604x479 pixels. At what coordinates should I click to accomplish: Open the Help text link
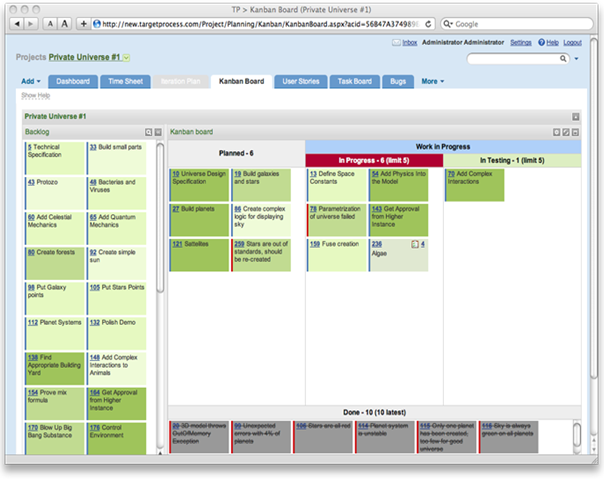tap(552, 42)
